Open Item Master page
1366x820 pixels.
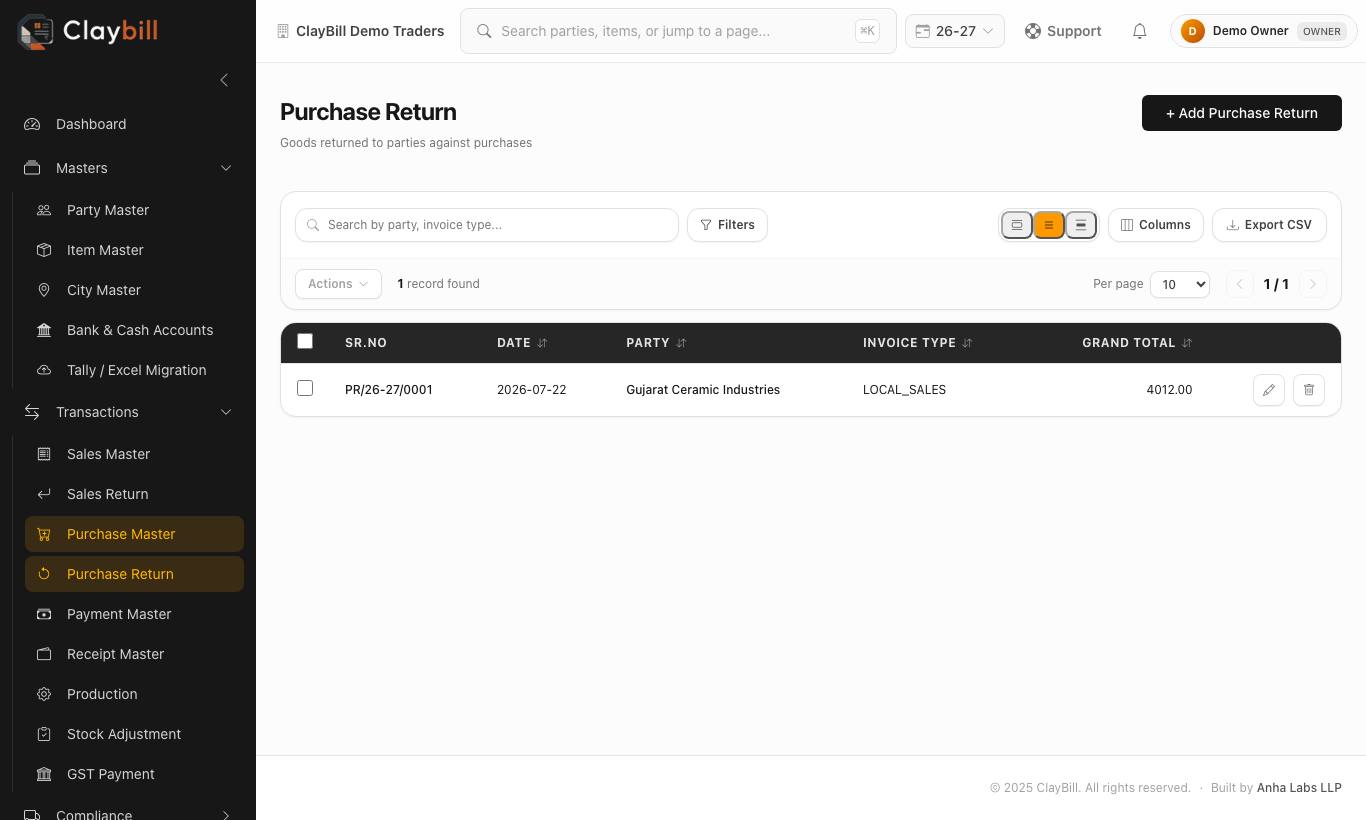pyautogui.click(x=134, y=250)
